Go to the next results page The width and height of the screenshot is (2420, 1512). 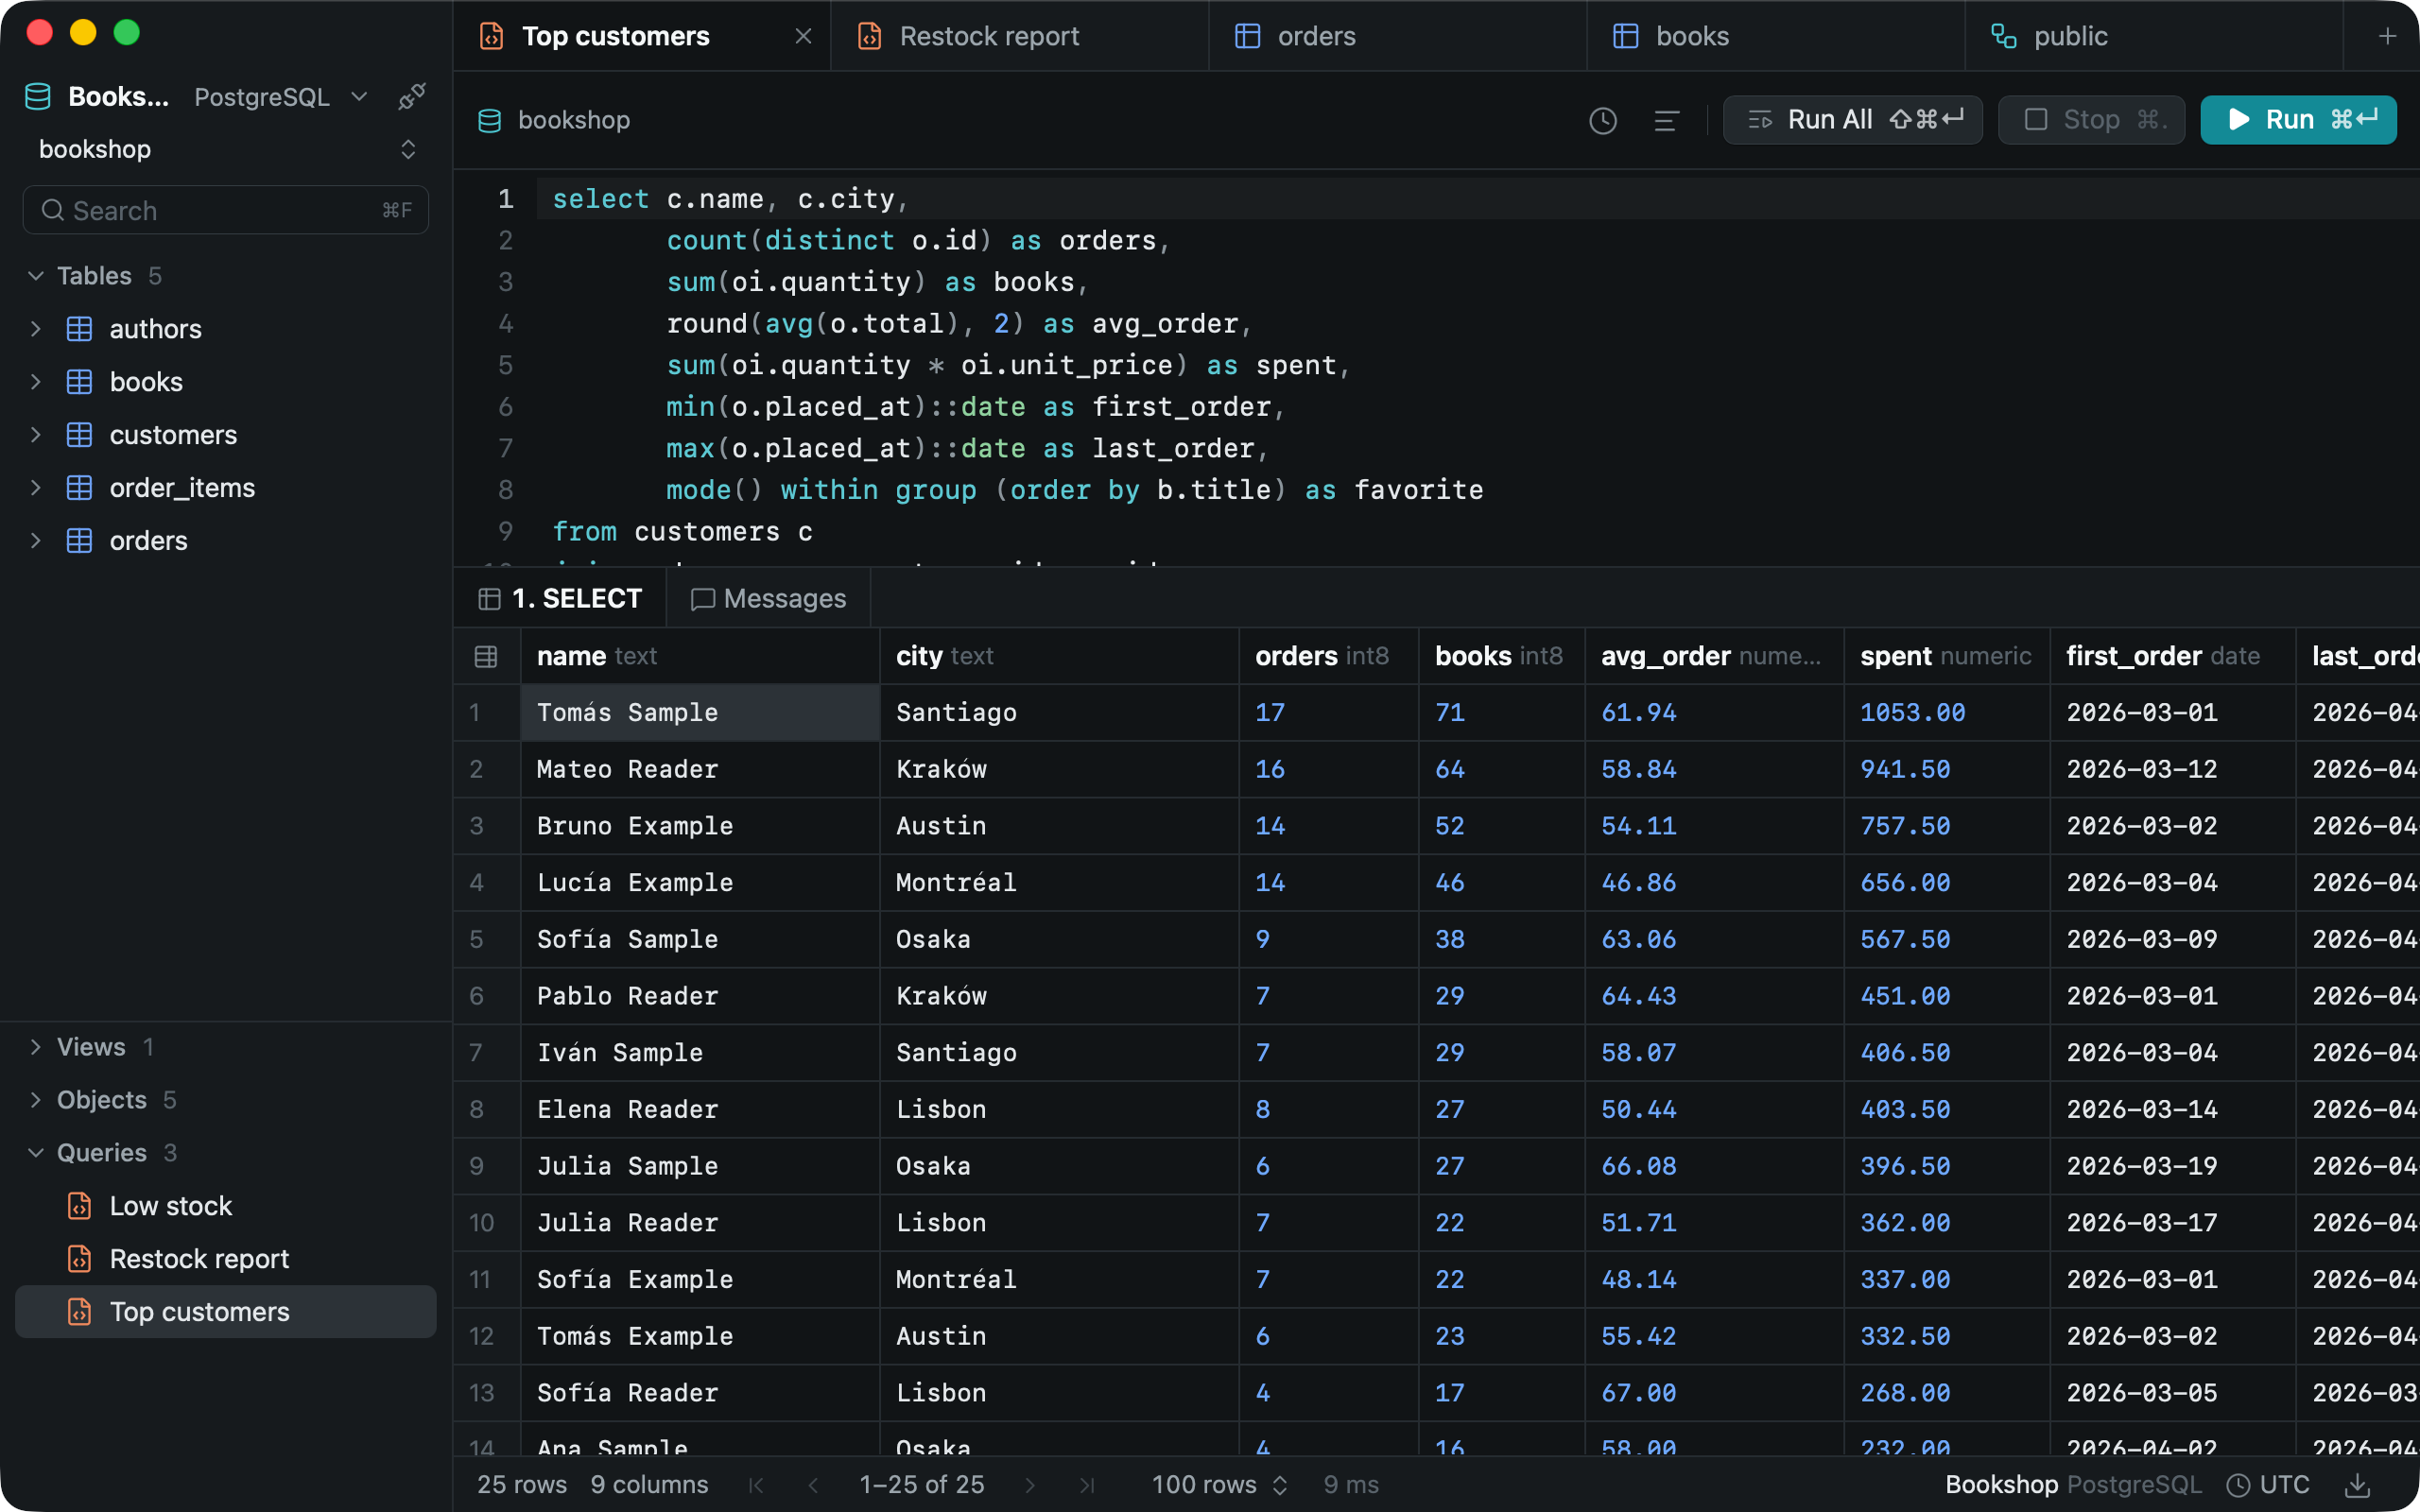point(1030,1485)
